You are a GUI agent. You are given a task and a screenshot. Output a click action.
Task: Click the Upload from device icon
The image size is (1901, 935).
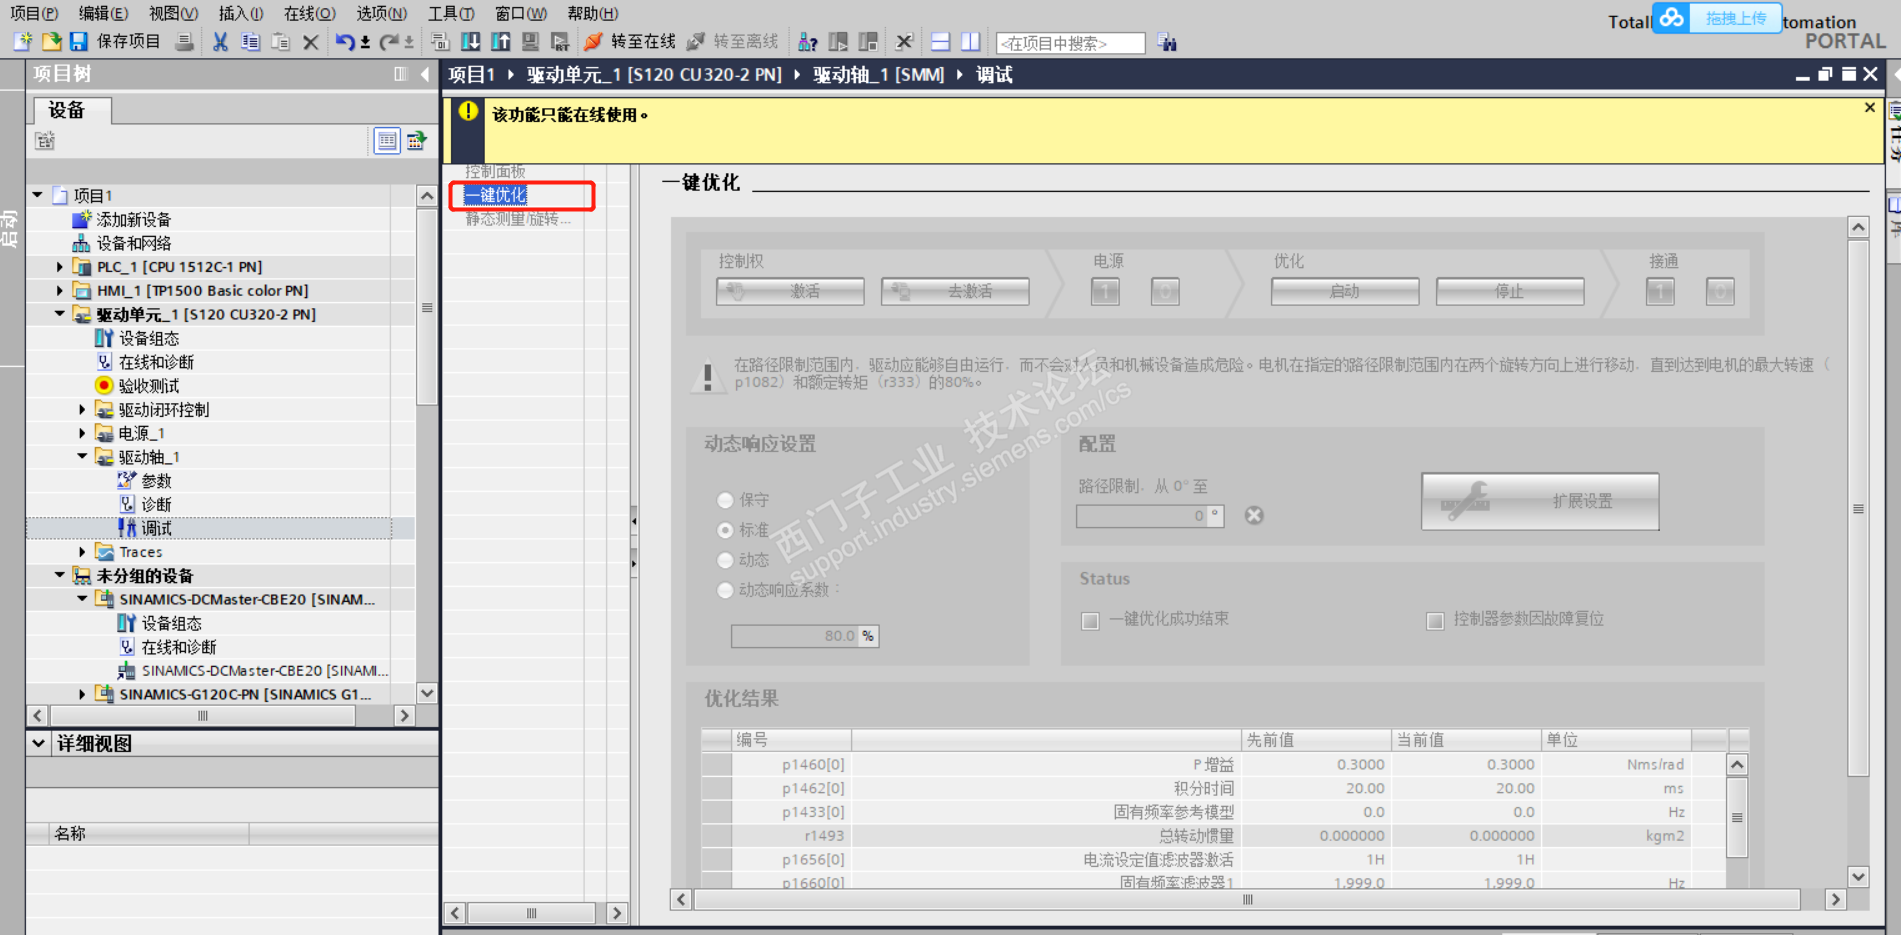pyautogui.click(x=500, y=42)
